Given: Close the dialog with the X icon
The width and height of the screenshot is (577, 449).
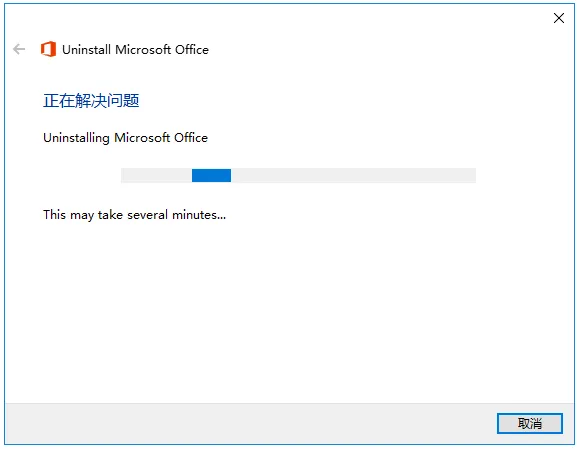Looking at the screenshot, I should click(559, 18).
